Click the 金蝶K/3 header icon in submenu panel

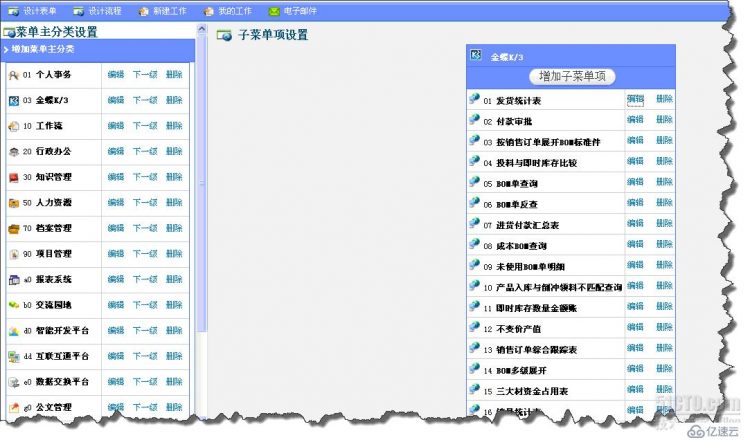[x=476, y=55]
